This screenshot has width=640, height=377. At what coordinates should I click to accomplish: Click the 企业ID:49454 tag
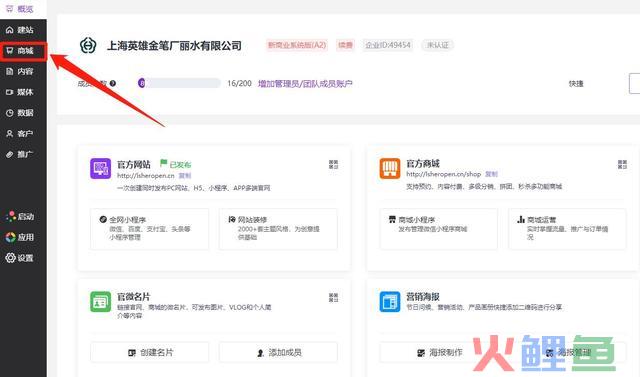pyautogui.click(x=388, y=45)
